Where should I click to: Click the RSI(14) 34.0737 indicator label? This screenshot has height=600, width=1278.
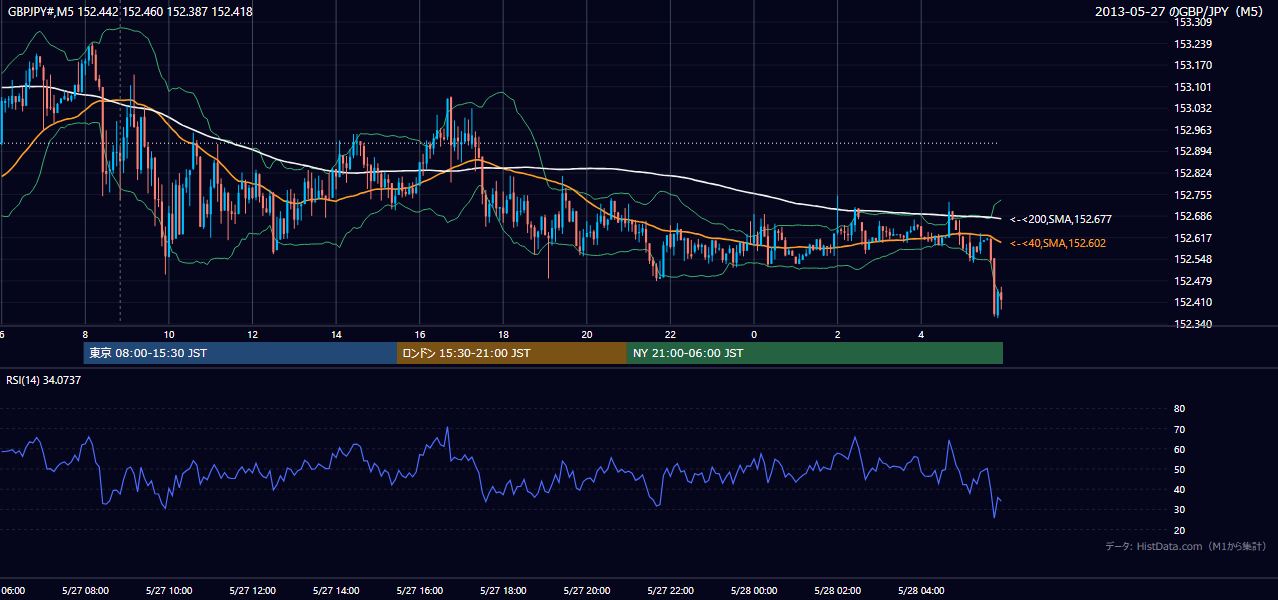(x=44, y=380)
